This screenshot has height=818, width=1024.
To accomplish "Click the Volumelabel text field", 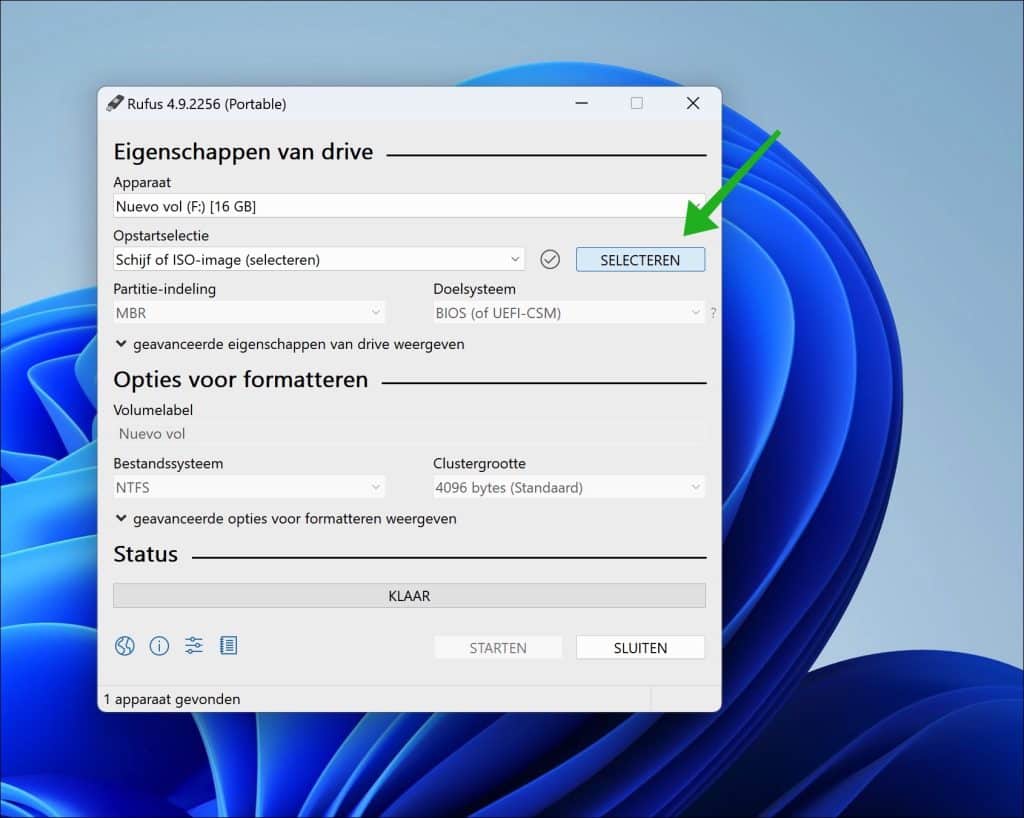I will click(409, 434).
